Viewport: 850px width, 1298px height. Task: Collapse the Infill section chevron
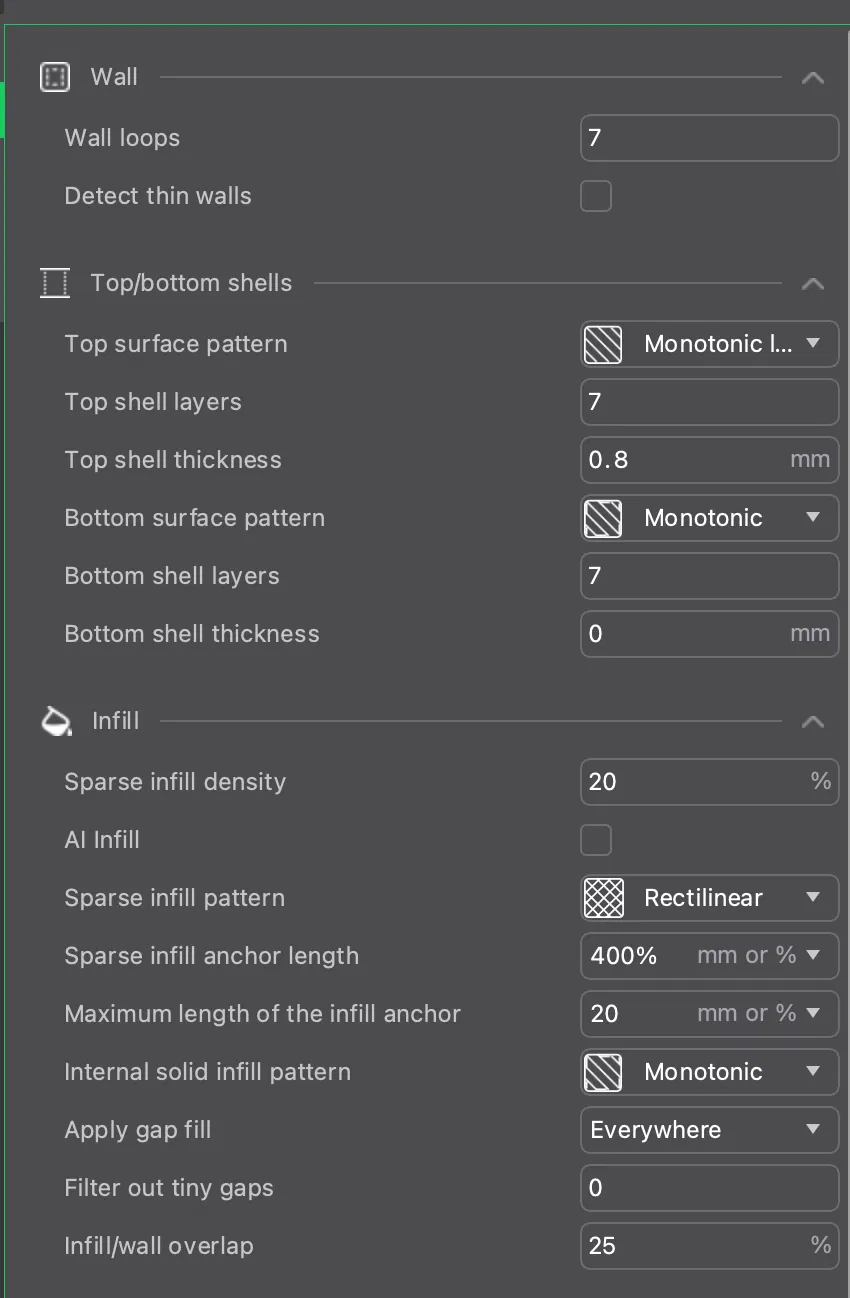[x=813, y=722]
